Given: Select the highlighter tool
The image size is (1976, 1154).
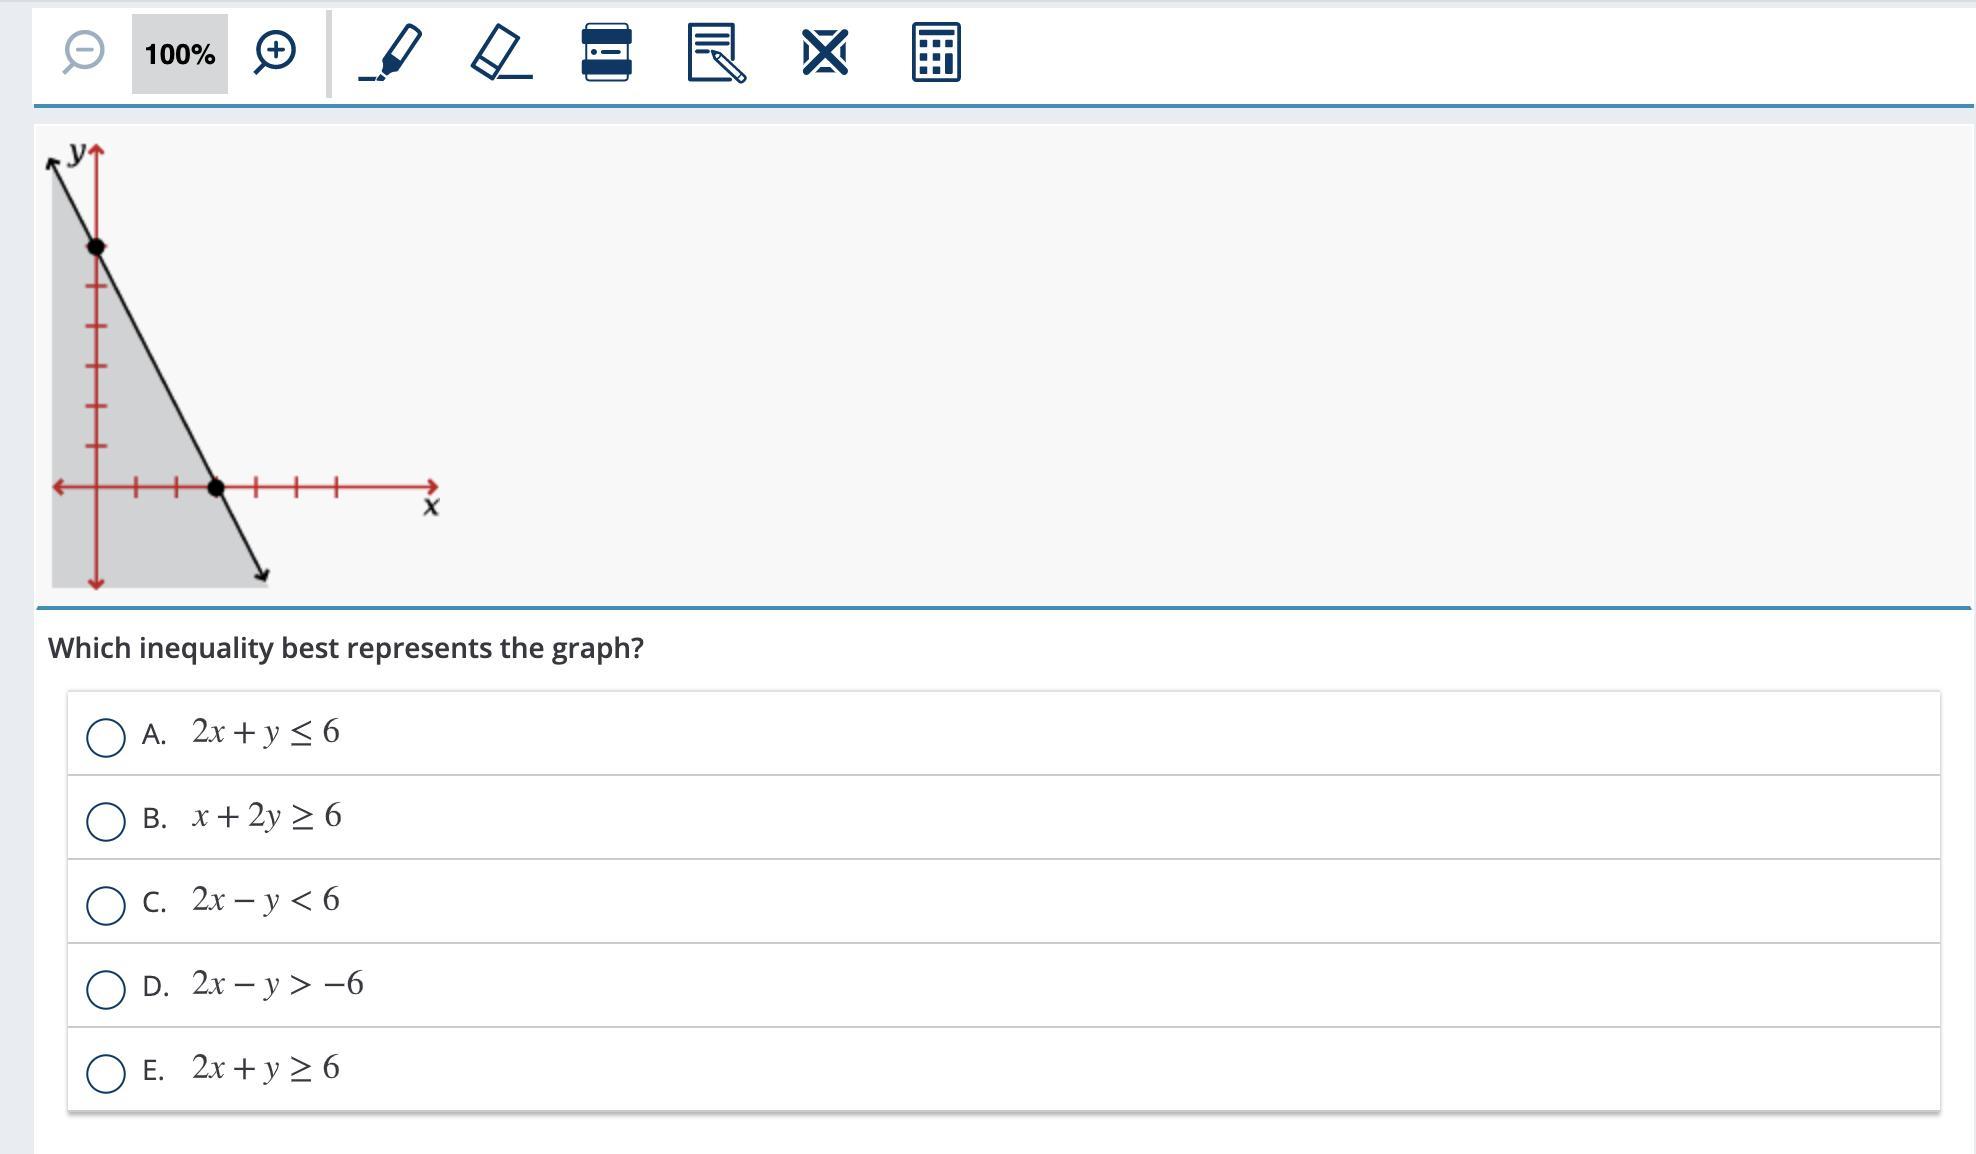Looking at the screenshot, I should click(391, 53).
